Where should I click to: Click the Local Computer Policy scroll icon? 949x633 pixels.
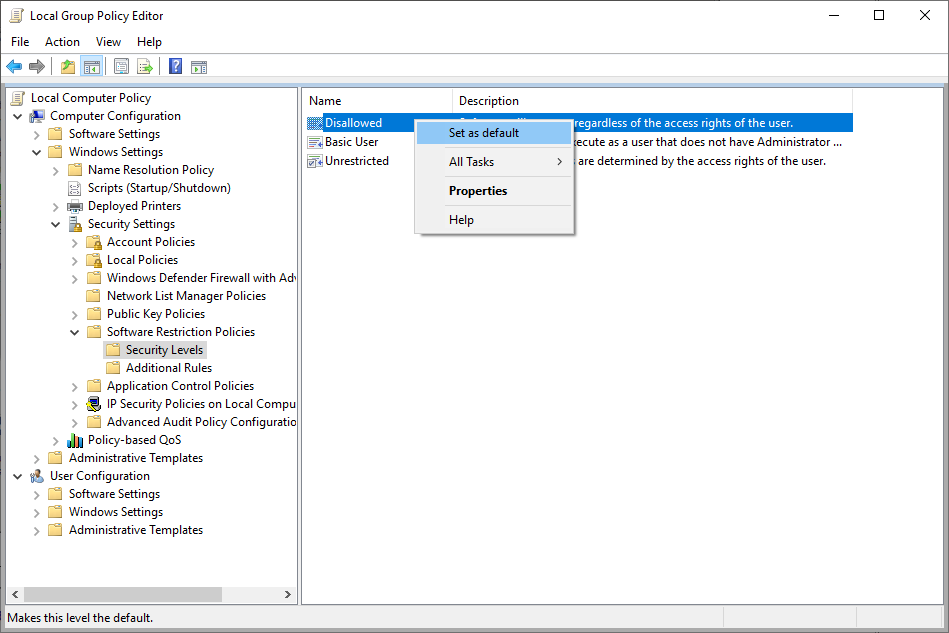click(18, 98)
